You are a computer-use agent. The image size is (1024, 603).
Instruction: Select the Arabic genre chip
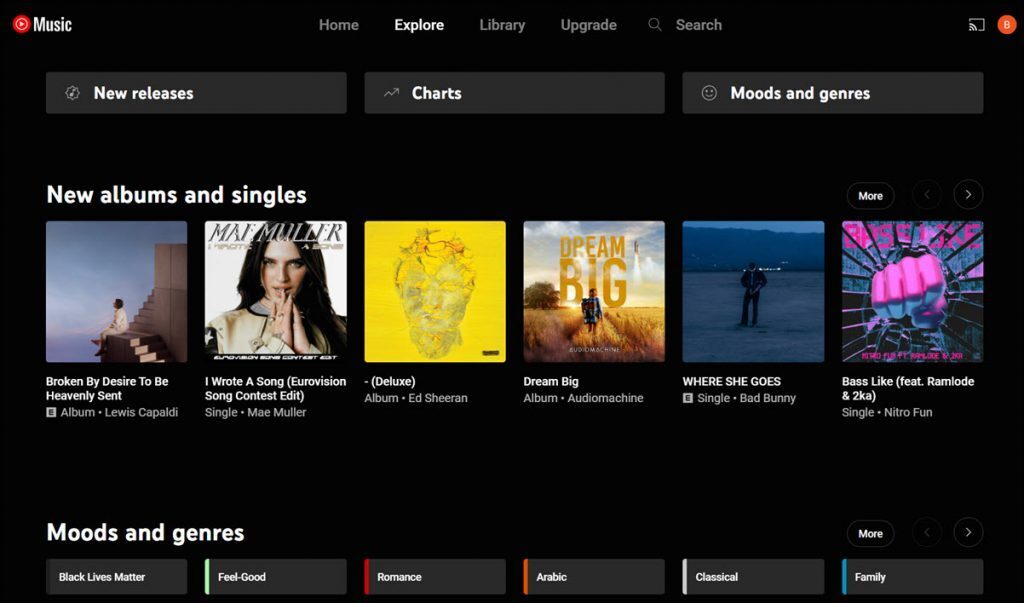click(x=593, y=576)
